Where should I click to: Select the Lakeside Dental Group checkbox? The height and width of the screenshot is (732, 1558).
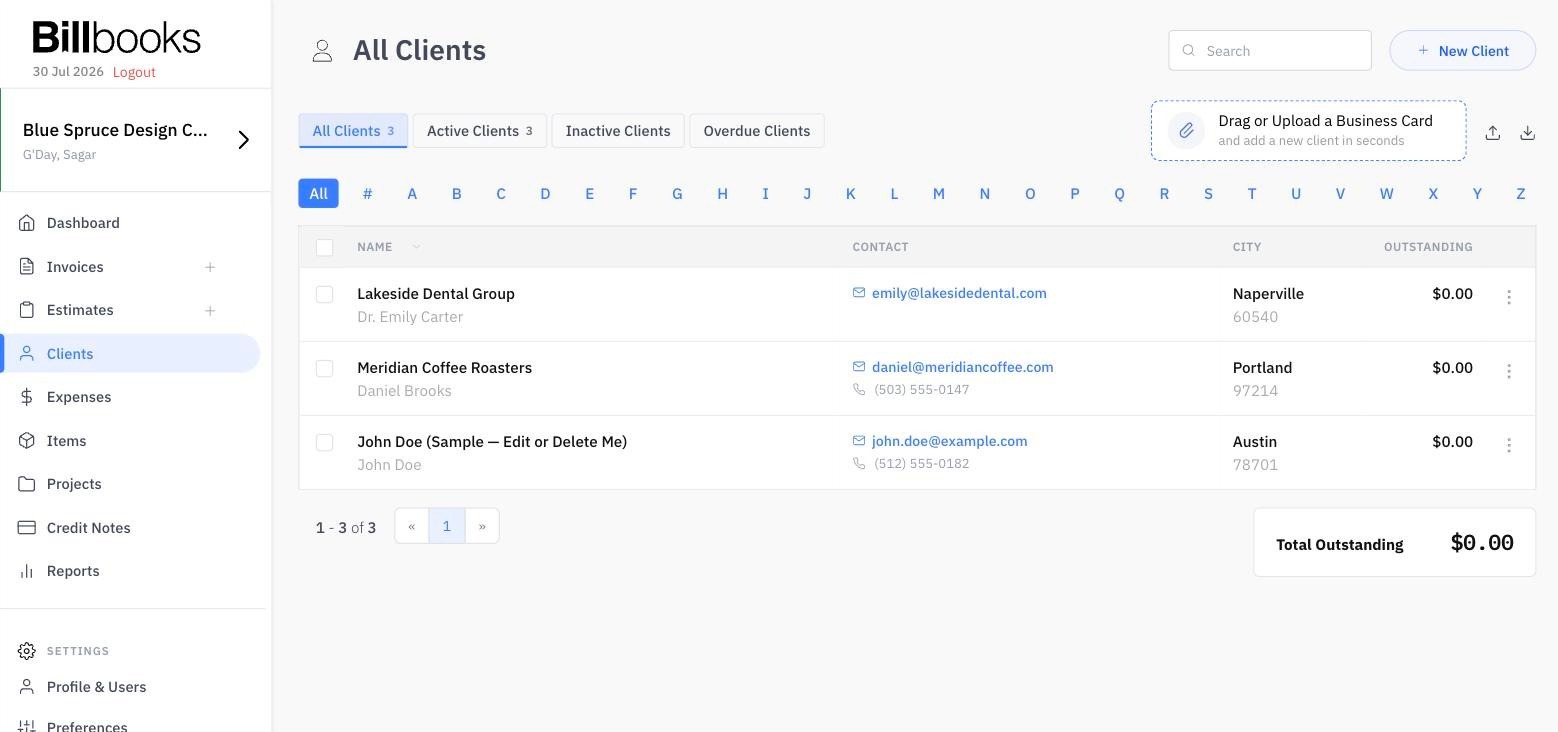coord(324,294)
